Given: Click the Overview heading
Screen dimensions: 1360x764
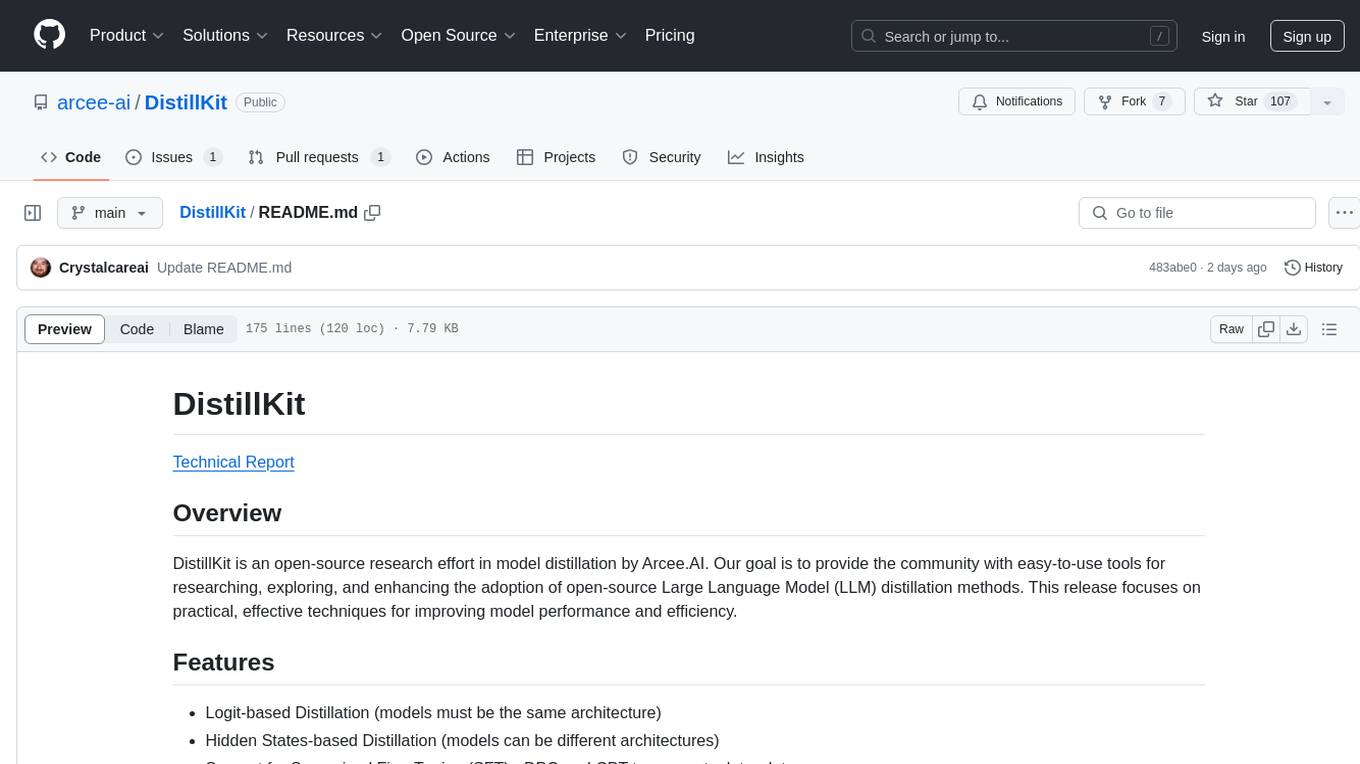Looking at the screenshot, I should [227, 513].
